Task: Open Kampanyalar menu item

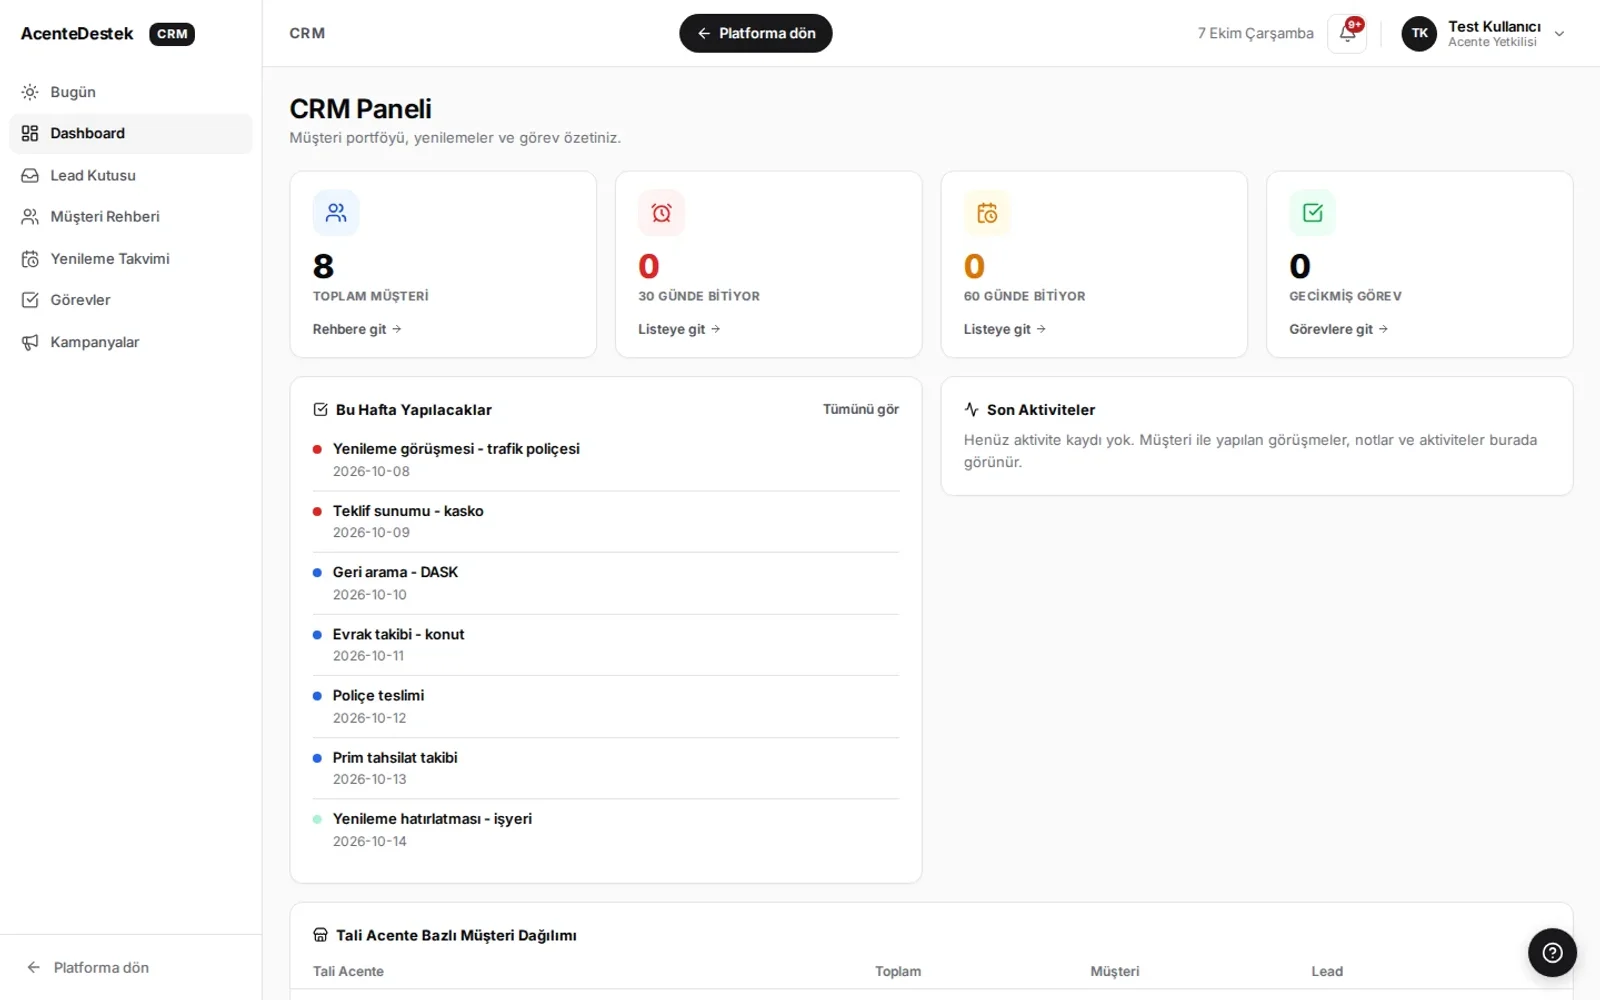Action: tap(131, 342)
